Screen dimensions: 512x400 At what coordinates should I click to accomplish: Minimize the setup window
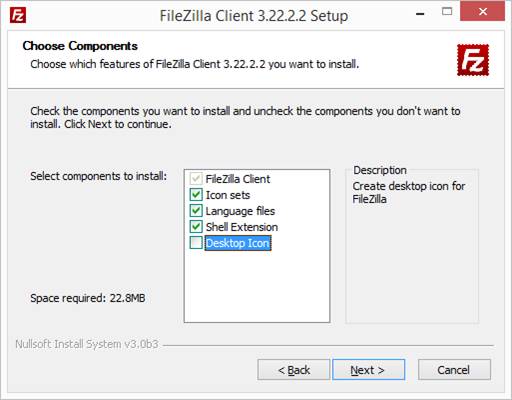point(420,13)
